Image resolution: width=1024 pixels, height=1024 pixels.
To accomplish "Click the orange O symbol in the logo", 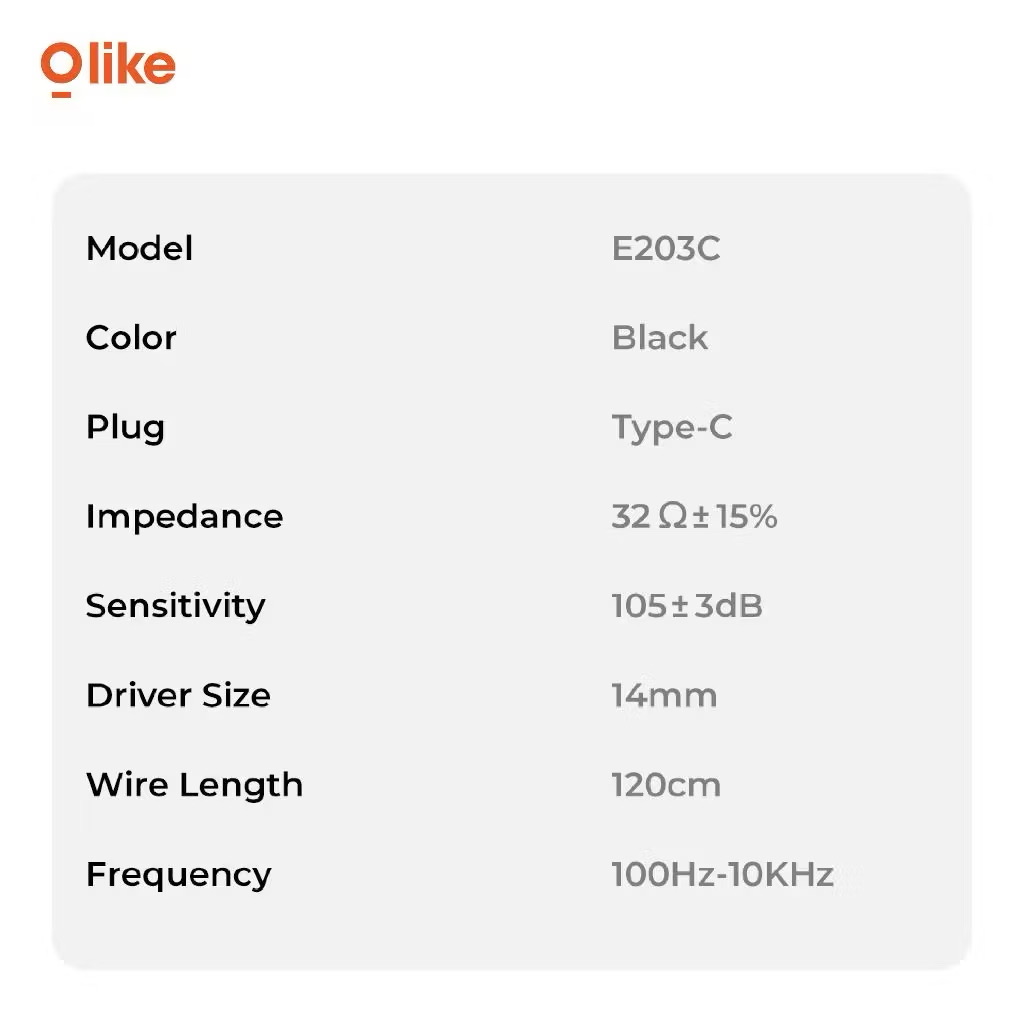I will 62,66.
